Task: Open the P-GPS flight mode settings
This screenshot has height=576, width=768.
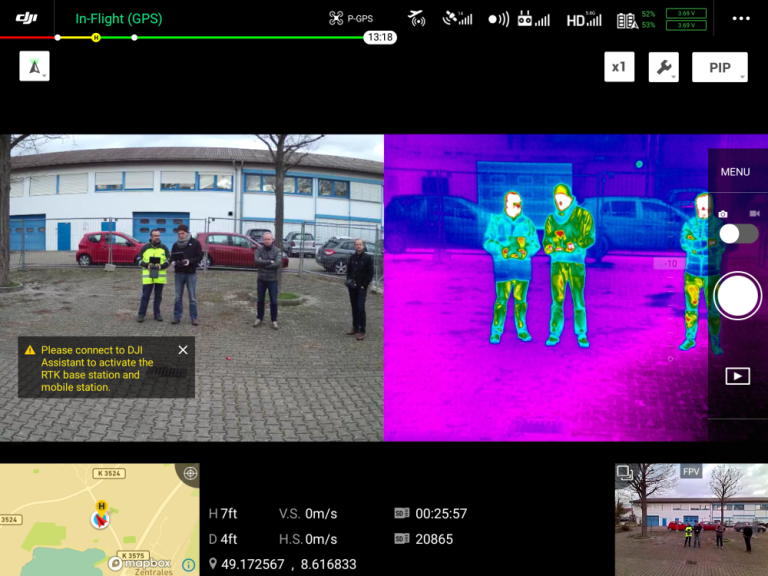Action: 351,18
